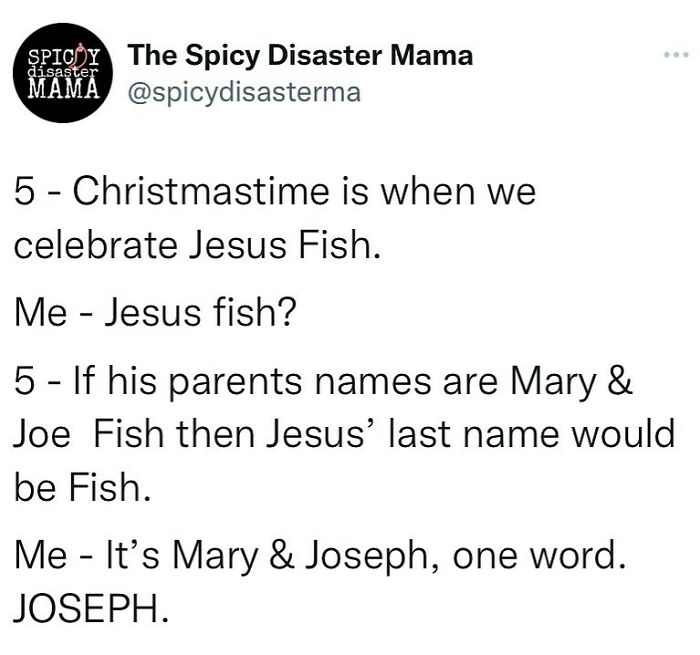Click the line 'Me - Jesus fish?'
700x655 pixels.
click(x=155, y=312)
